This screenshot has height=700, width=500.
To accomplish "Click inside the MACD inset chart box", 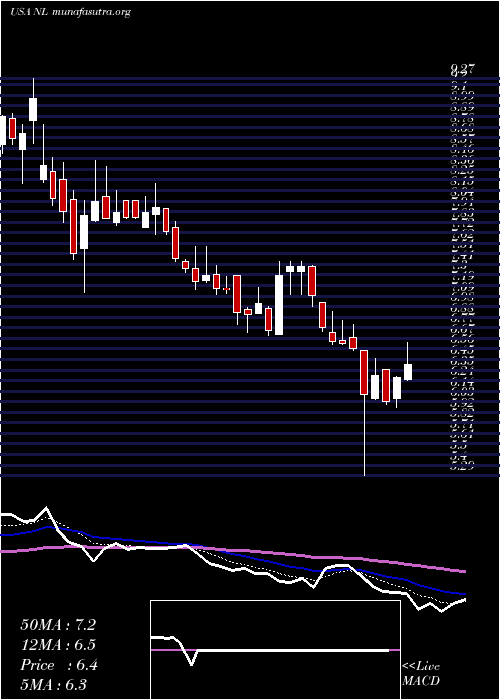I will [x=275, y=650].
